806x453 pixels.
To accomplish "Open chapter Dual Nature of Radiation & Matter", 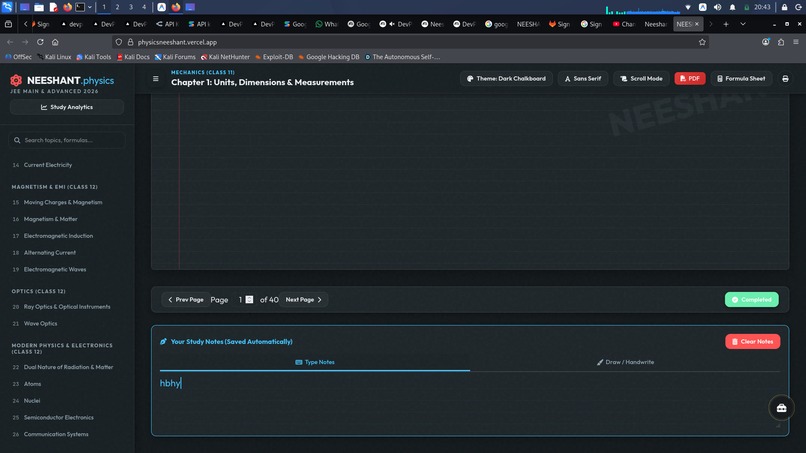I will click(x=67, y=367).
